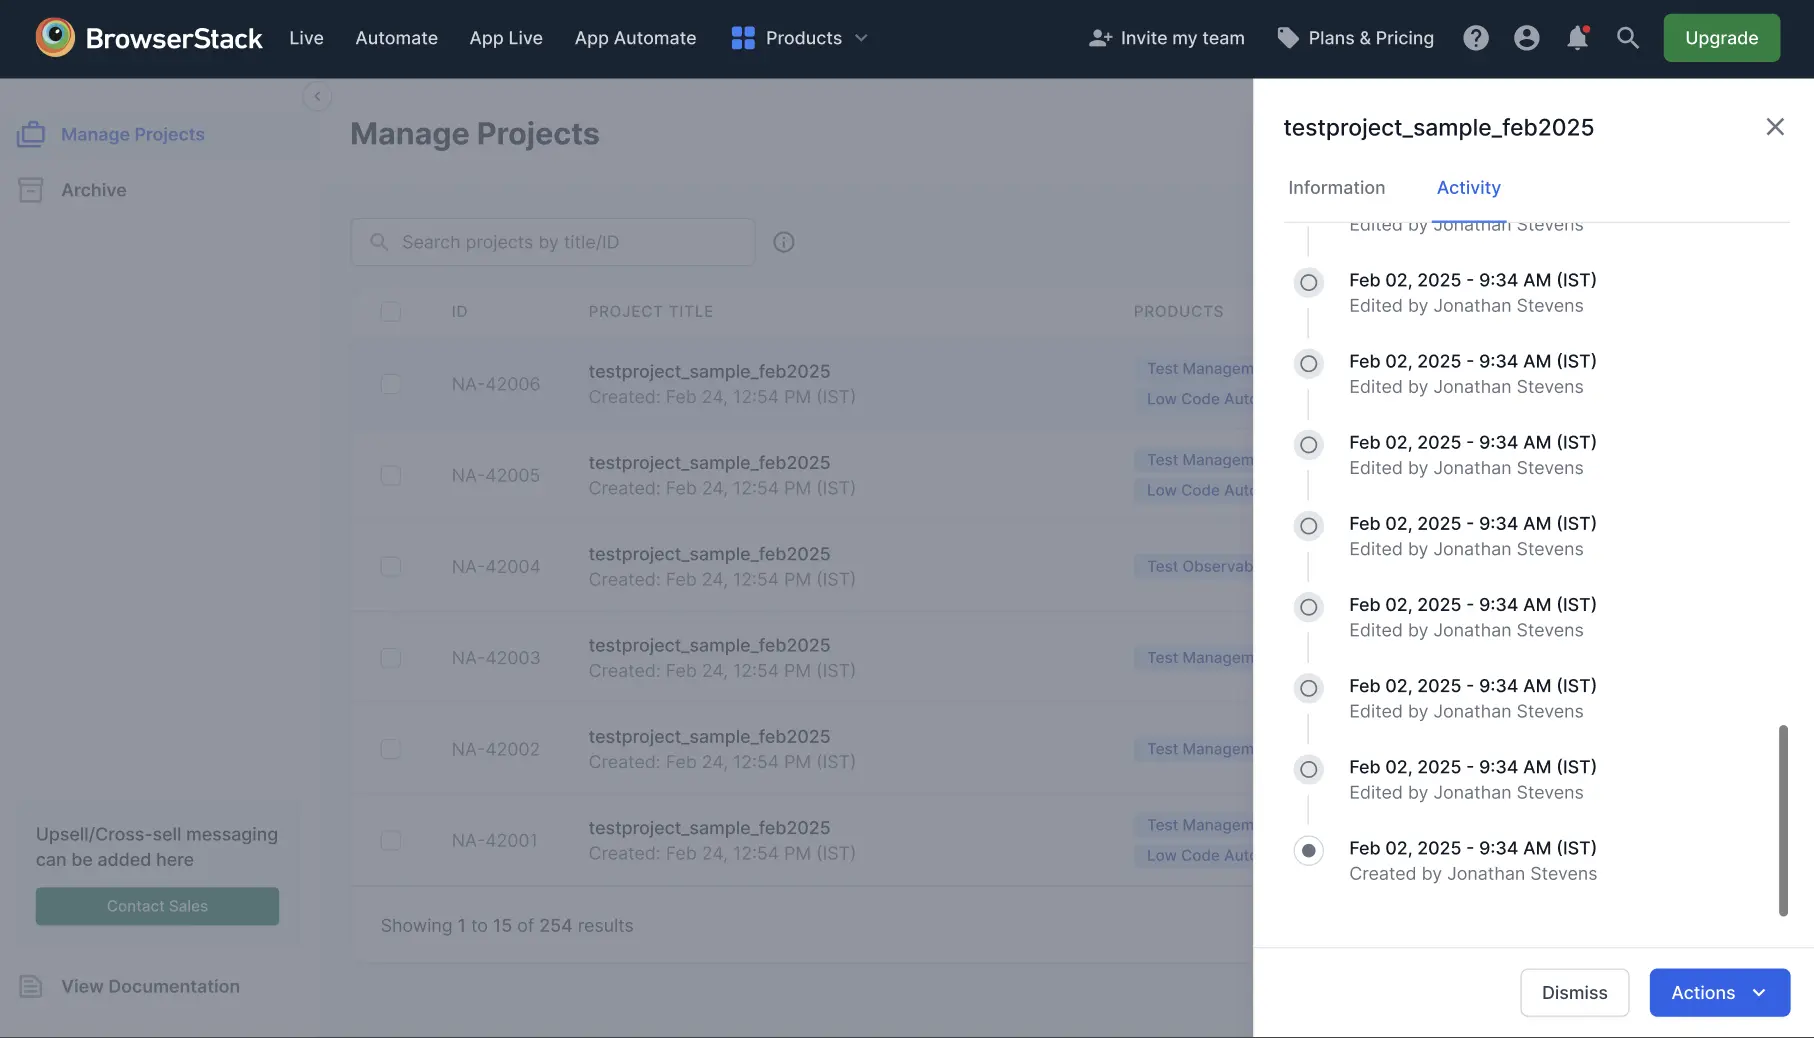Click the green Upgrade button
Image resolution: width=1814 pixels, height=1038 pixels.
pos(1721,38)
